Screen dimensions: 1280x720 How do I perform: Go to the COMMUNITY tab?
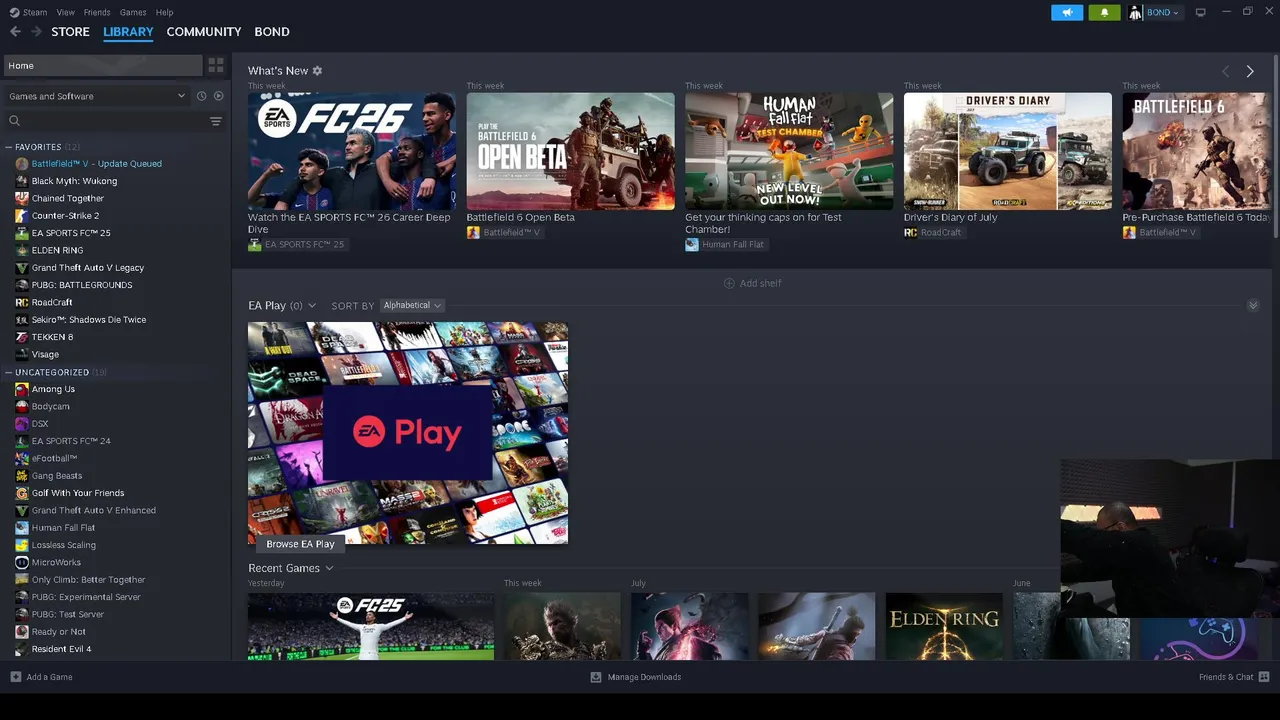click(x=204, y=32)
